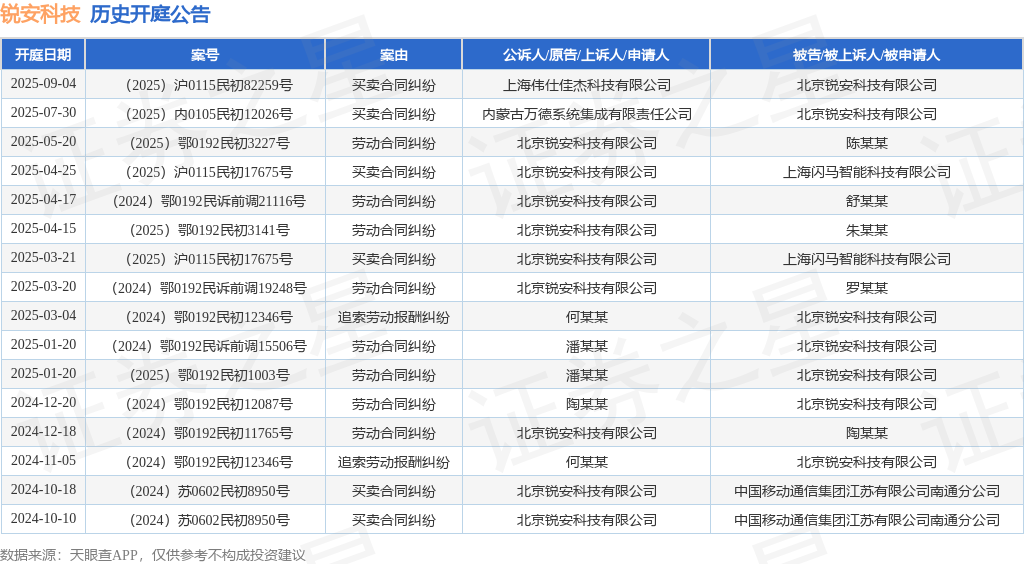Viewport: 1024px width, 564px height.
Task: Click date cell 2024-12-20
Action: (x=43, y=402)
